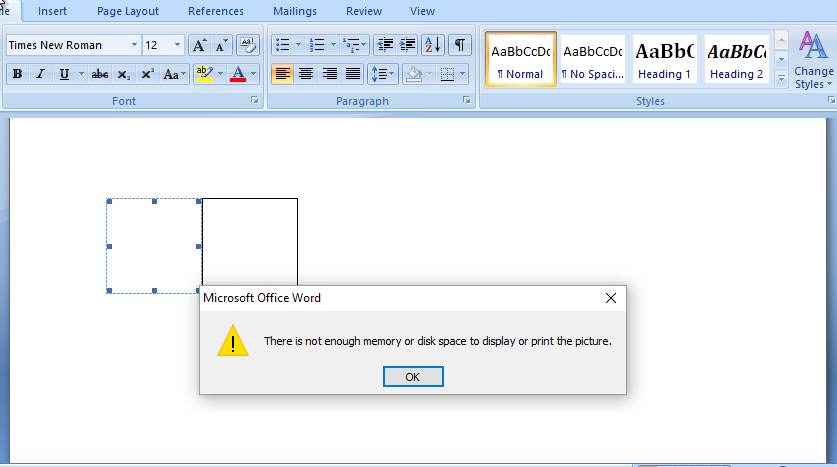This screenshot has width=837, height=467.
Task: Click the Change Styles button
Action: (813, 60)
